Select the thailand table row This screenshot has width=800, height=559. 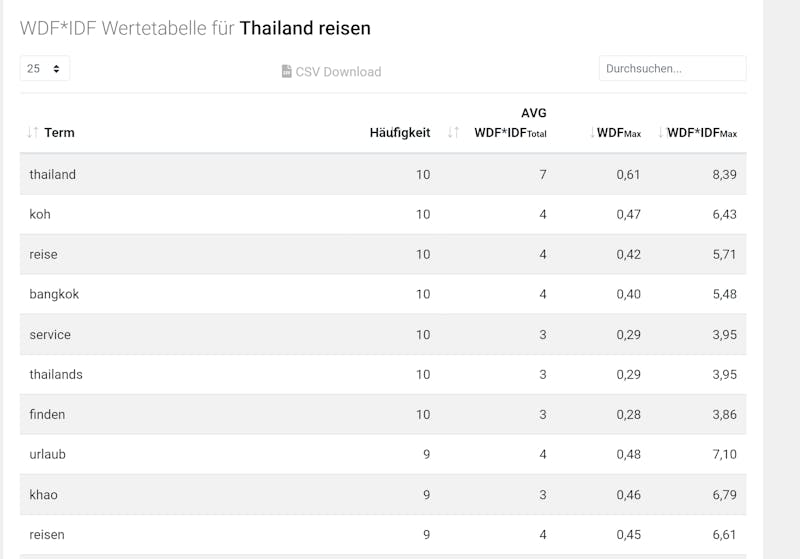[x=383, y=174]
